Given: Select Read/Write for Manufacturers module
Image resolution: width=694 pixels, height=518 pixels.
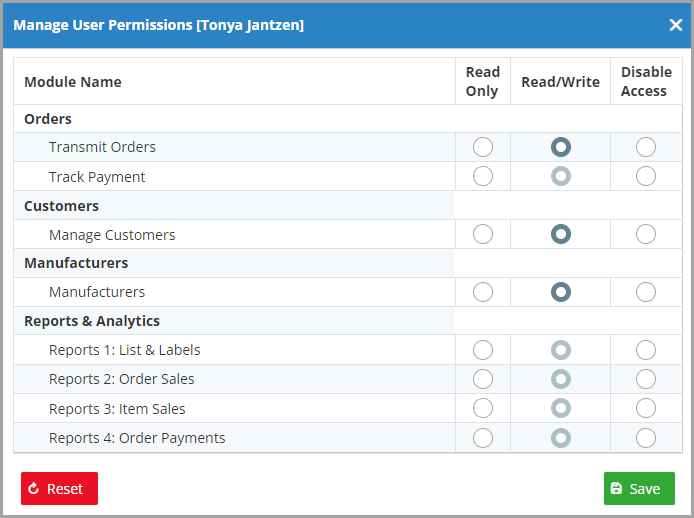Looking at the screenshot, I should [560, 292].
